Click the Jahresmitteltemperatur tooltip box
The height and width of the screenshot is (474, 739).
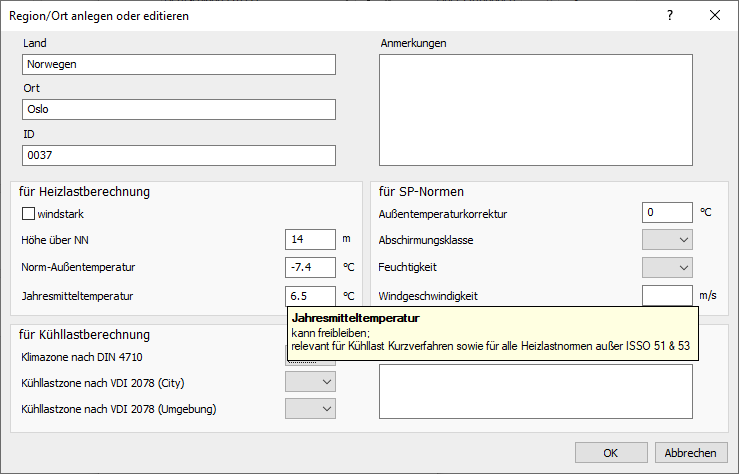493,334
